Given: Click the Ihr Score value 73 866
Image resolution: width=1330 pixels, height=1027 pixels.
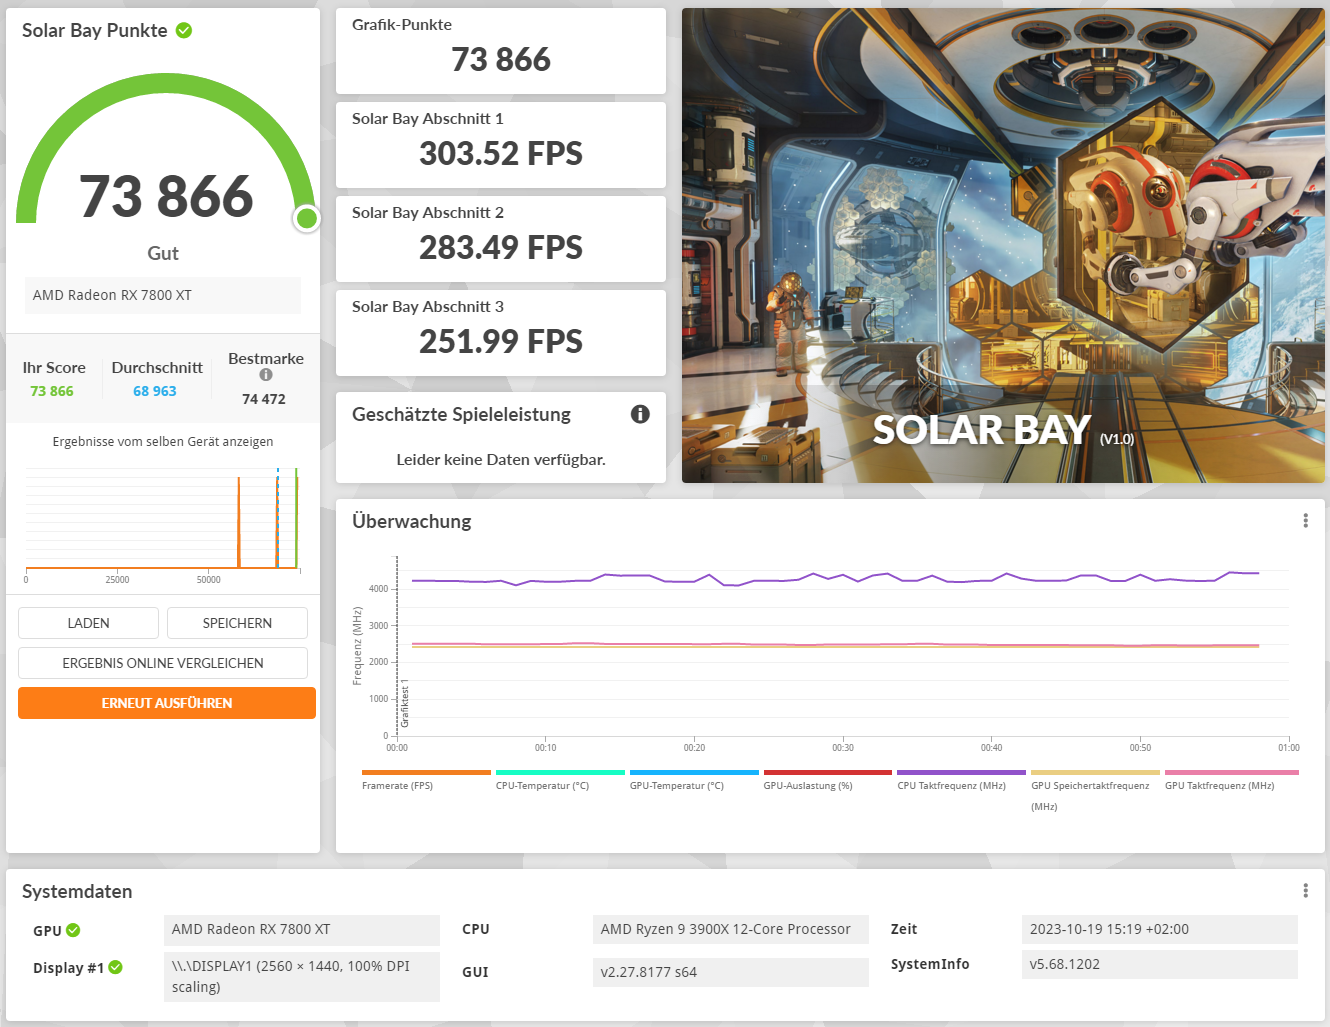Looking at the screenshot, I should click(x=52, y=391).
